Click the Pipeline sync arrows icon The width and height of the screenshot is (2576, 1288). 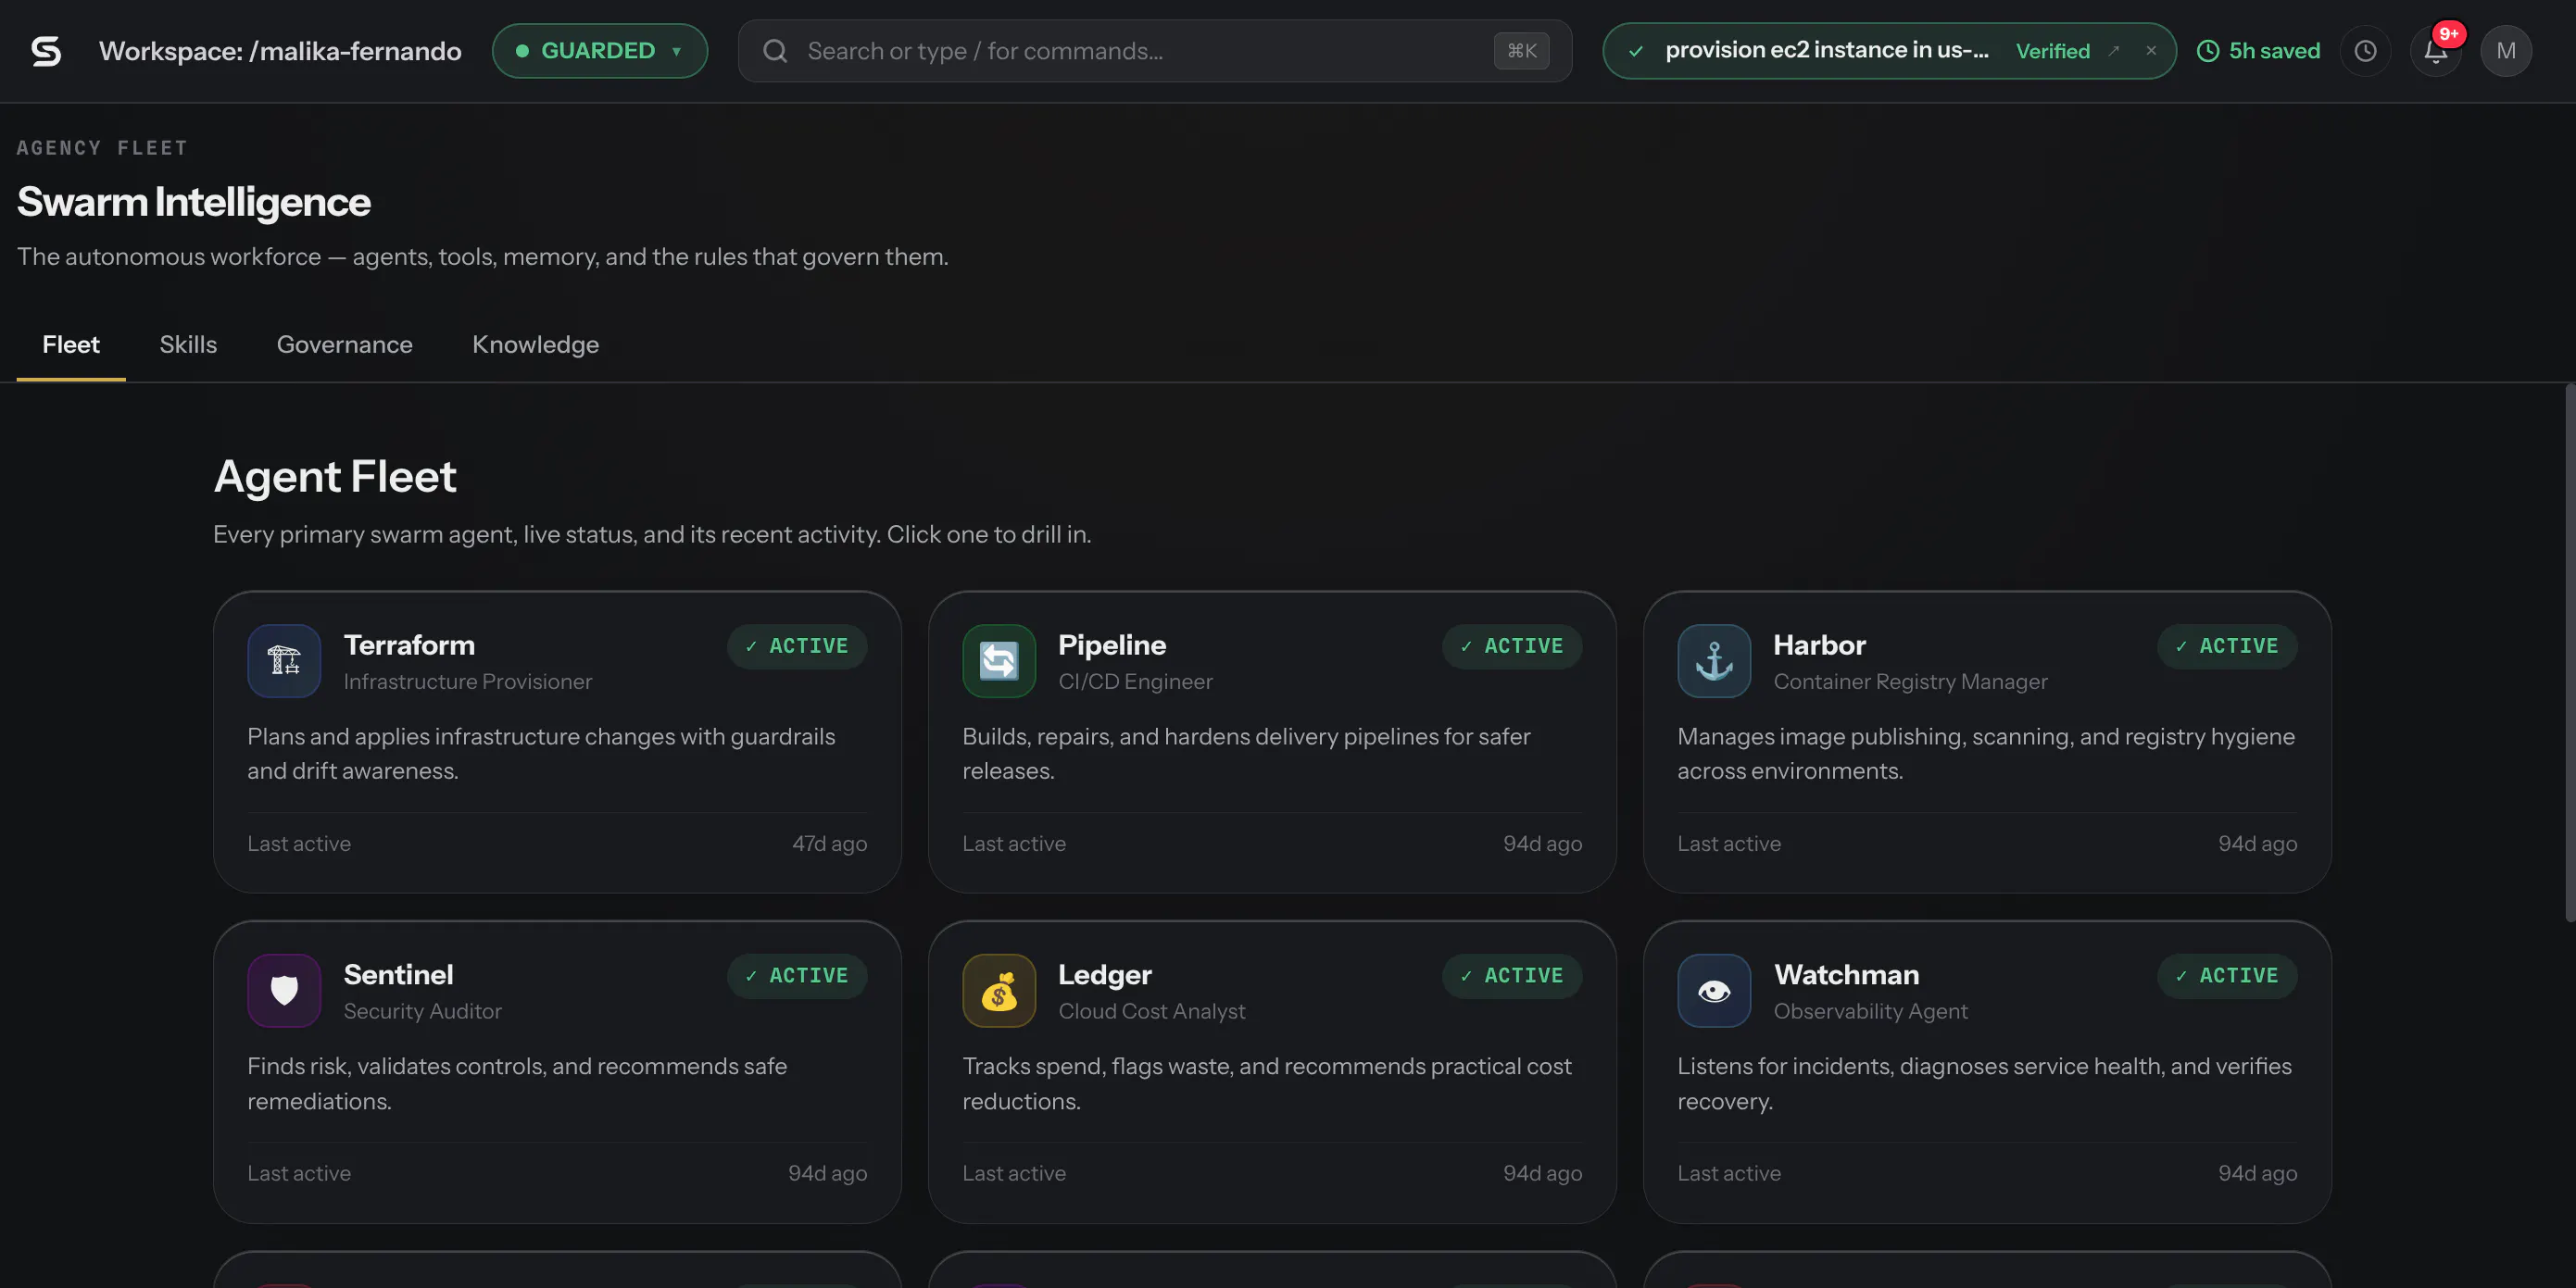click(x=999, y=661)
